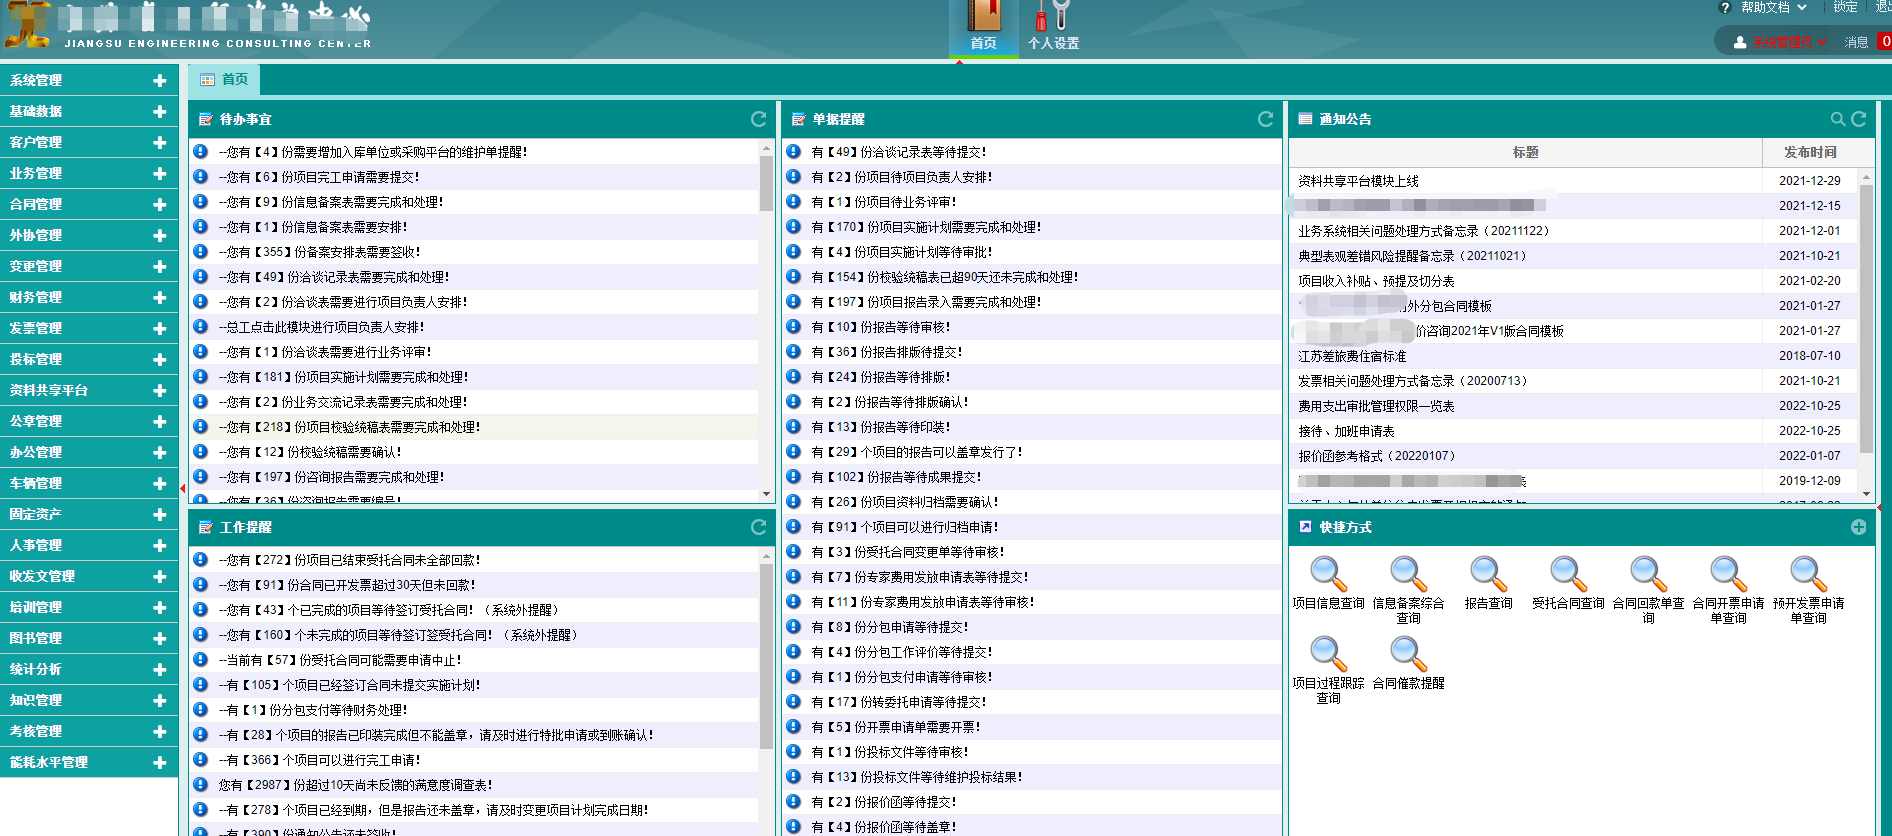Click the user avatar icon in header
This screenshot has height=836, width=1892.
click(x=1740, y=42)
